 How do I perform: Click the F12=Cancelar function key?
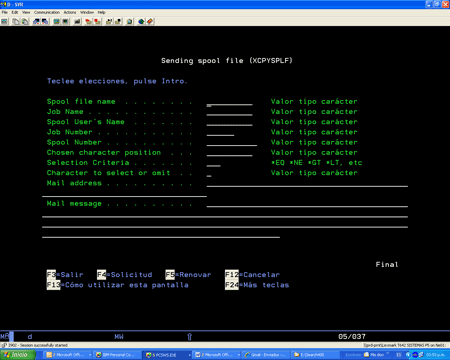coord(252,275)
